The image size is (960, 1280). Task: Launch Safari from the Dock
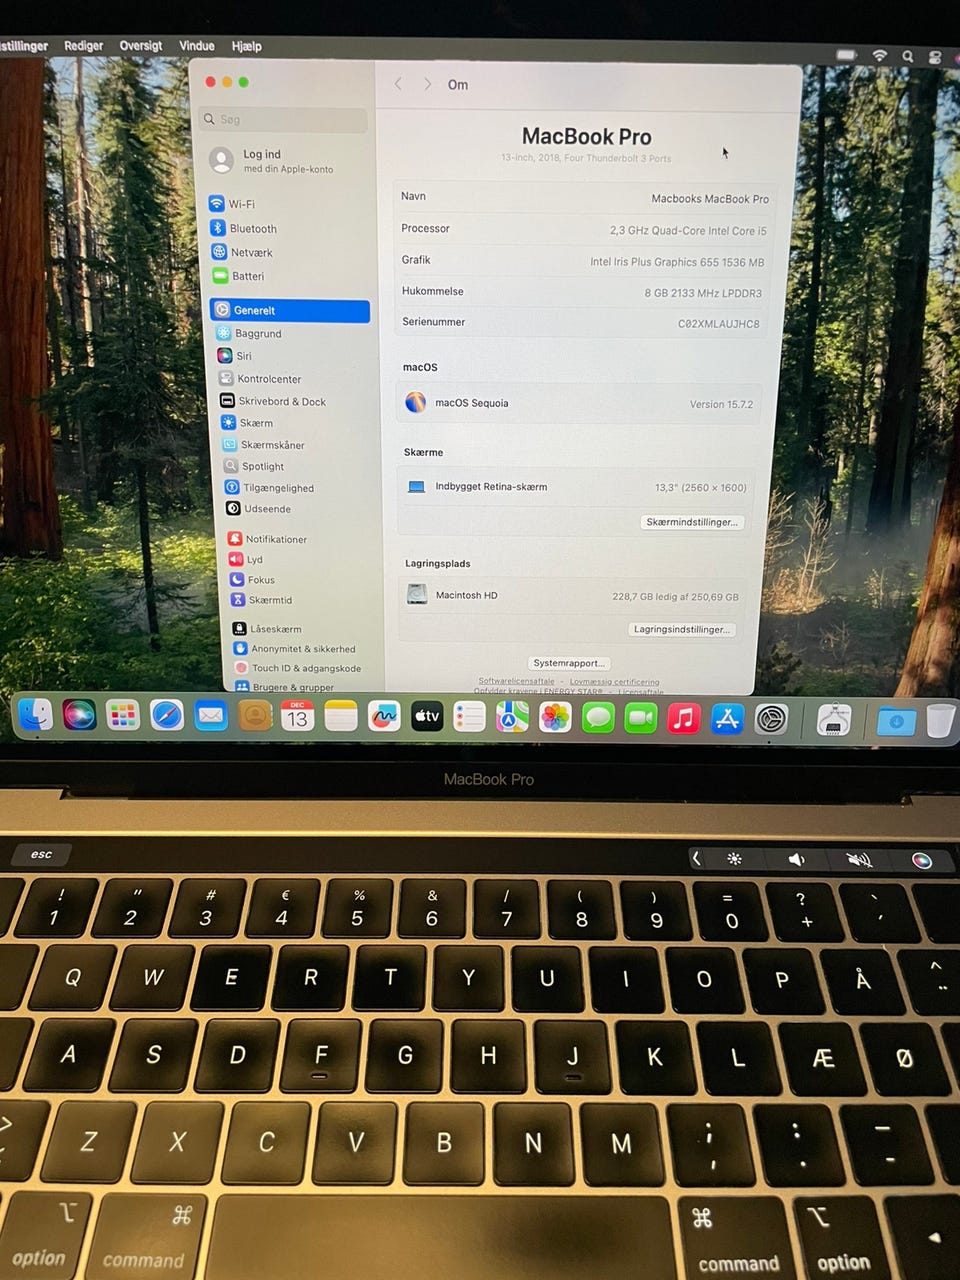pos(167,715)
